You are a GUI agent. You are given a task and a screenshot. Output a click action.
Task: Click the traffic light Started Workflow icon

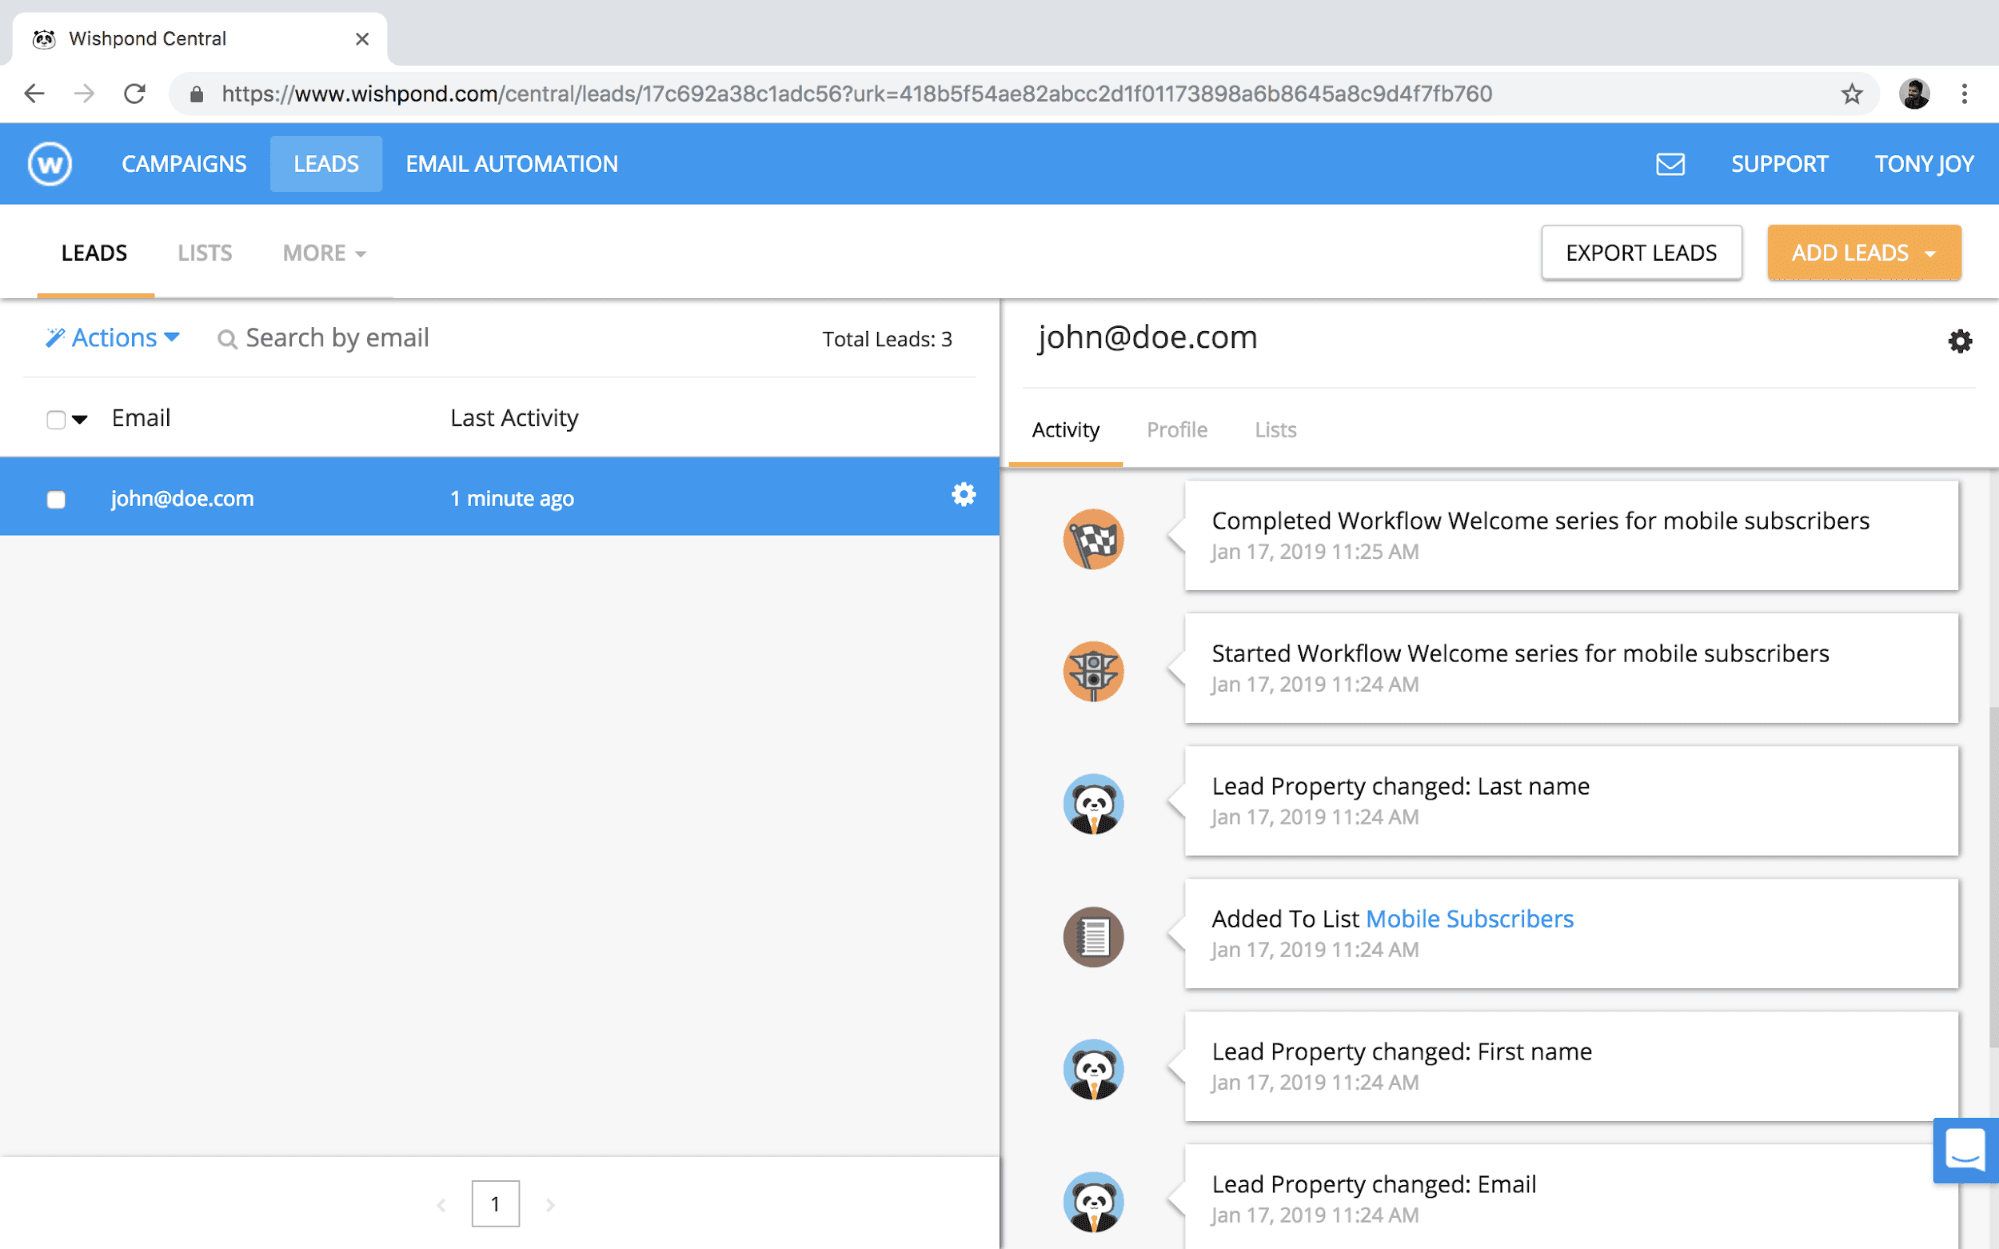click(1093, 671)
